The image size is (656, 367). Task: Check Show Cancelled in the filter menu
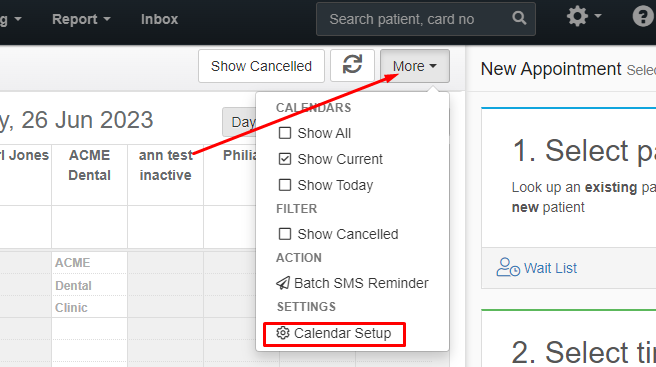click(285, 234)
